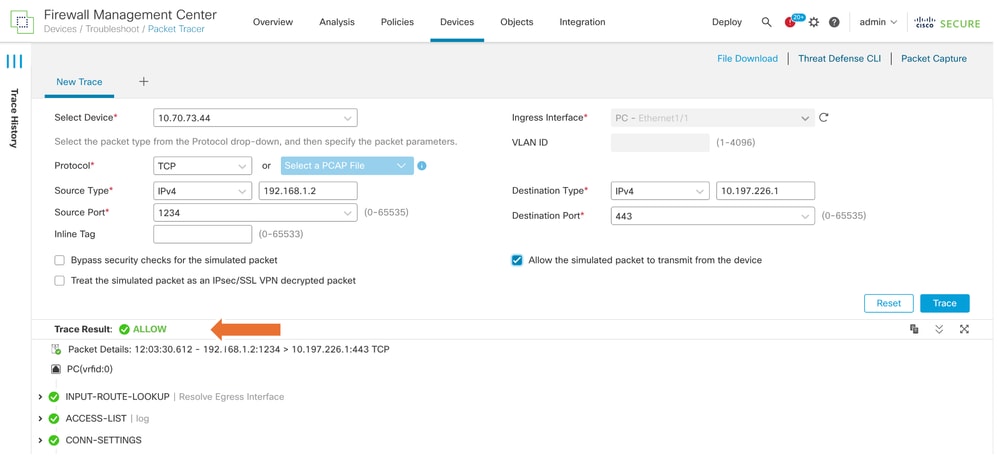Click the Firewall Management Center logo icon
Viewport: 998px width, 475px height.
(x=22, y=21)
